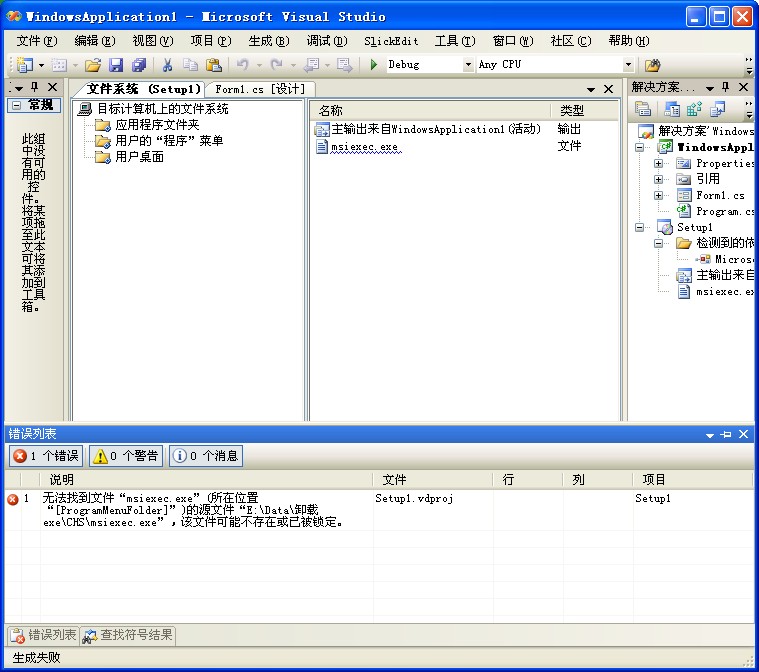The width and height of the screenshot is (759, 672).
Task: Click the Properties icon in Solution Explorer toolbar
Action: (x=643, y=109)
